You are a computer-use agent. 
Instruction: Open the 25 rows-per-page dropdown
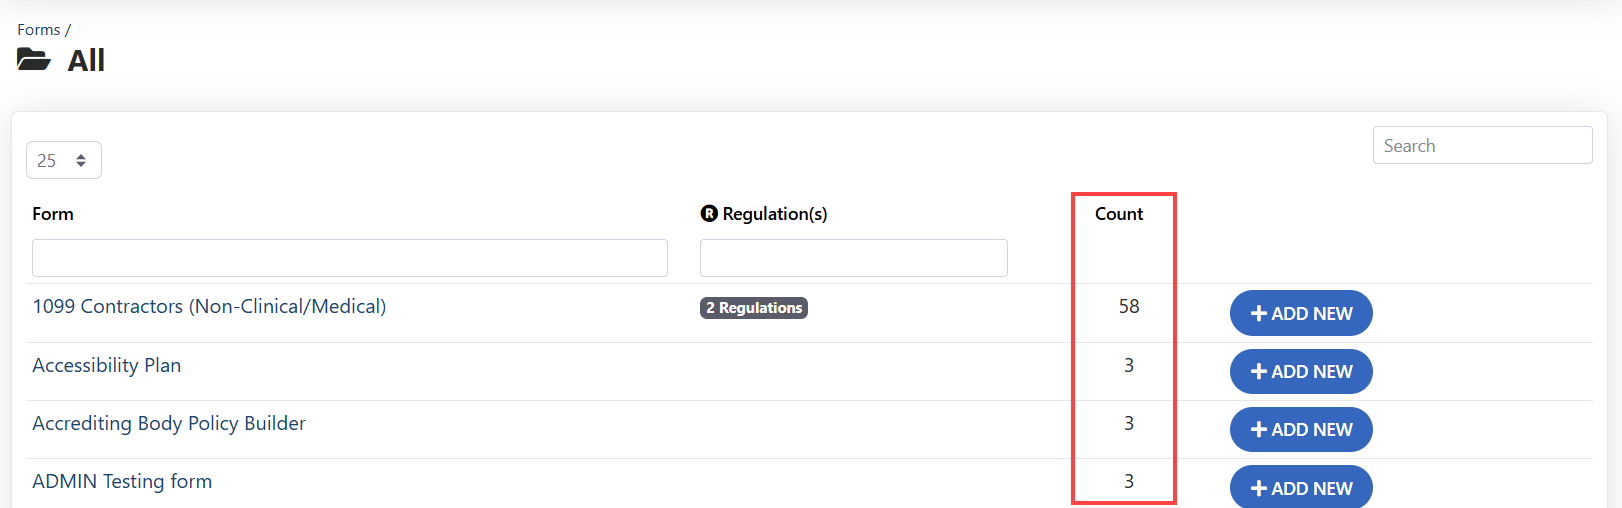(x=63, y=160)
